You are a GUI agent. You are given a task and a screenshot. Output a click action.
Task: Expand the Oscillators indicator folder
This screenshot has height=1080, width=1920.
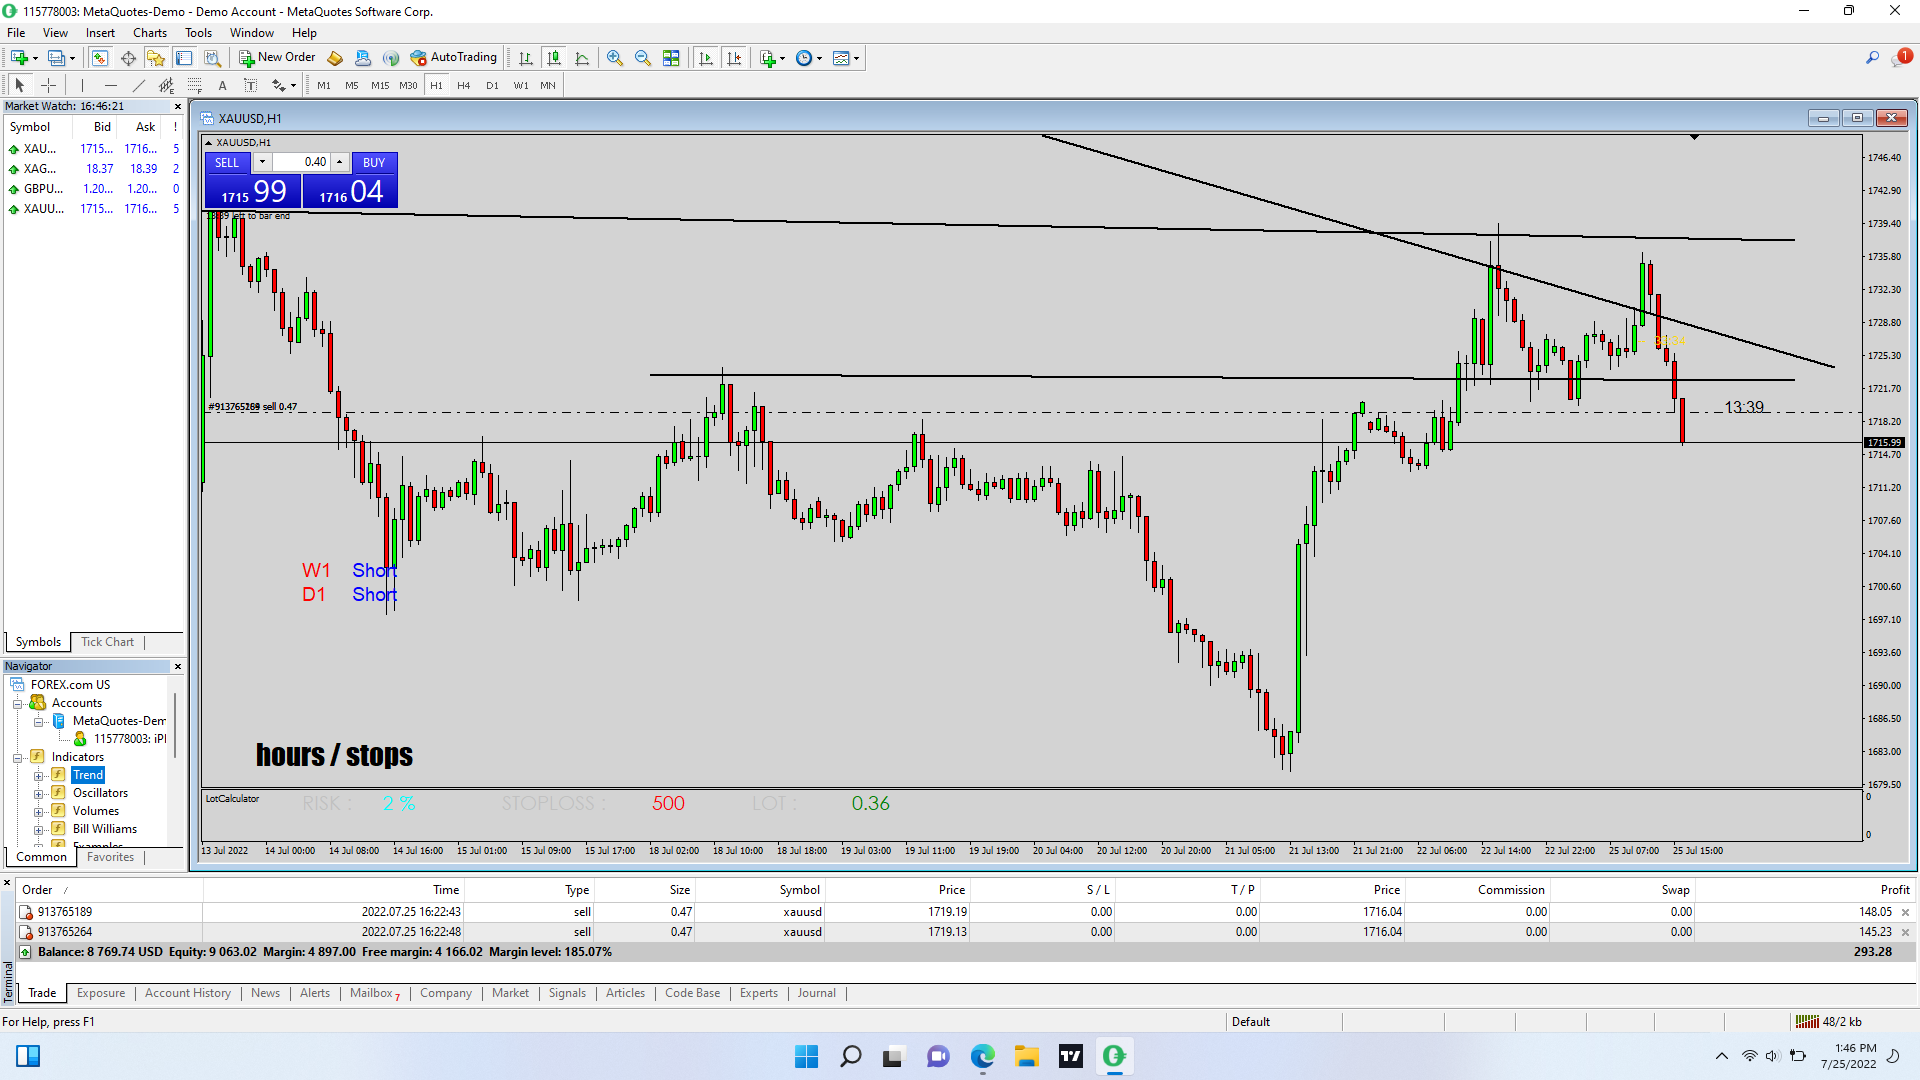[39, 794]
